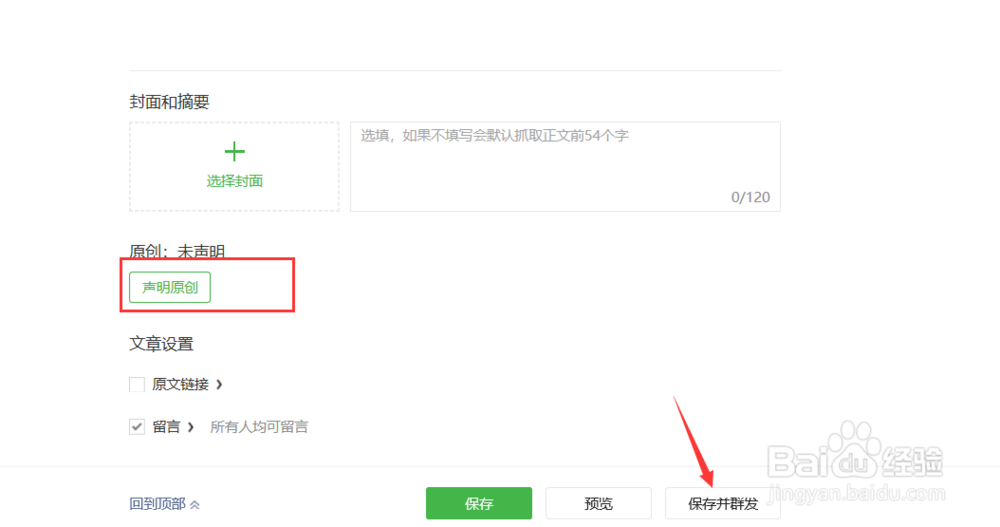Uncheck the 留言 checkbox
Viewport: 1000px width, 527px height.
click(136, 426)
